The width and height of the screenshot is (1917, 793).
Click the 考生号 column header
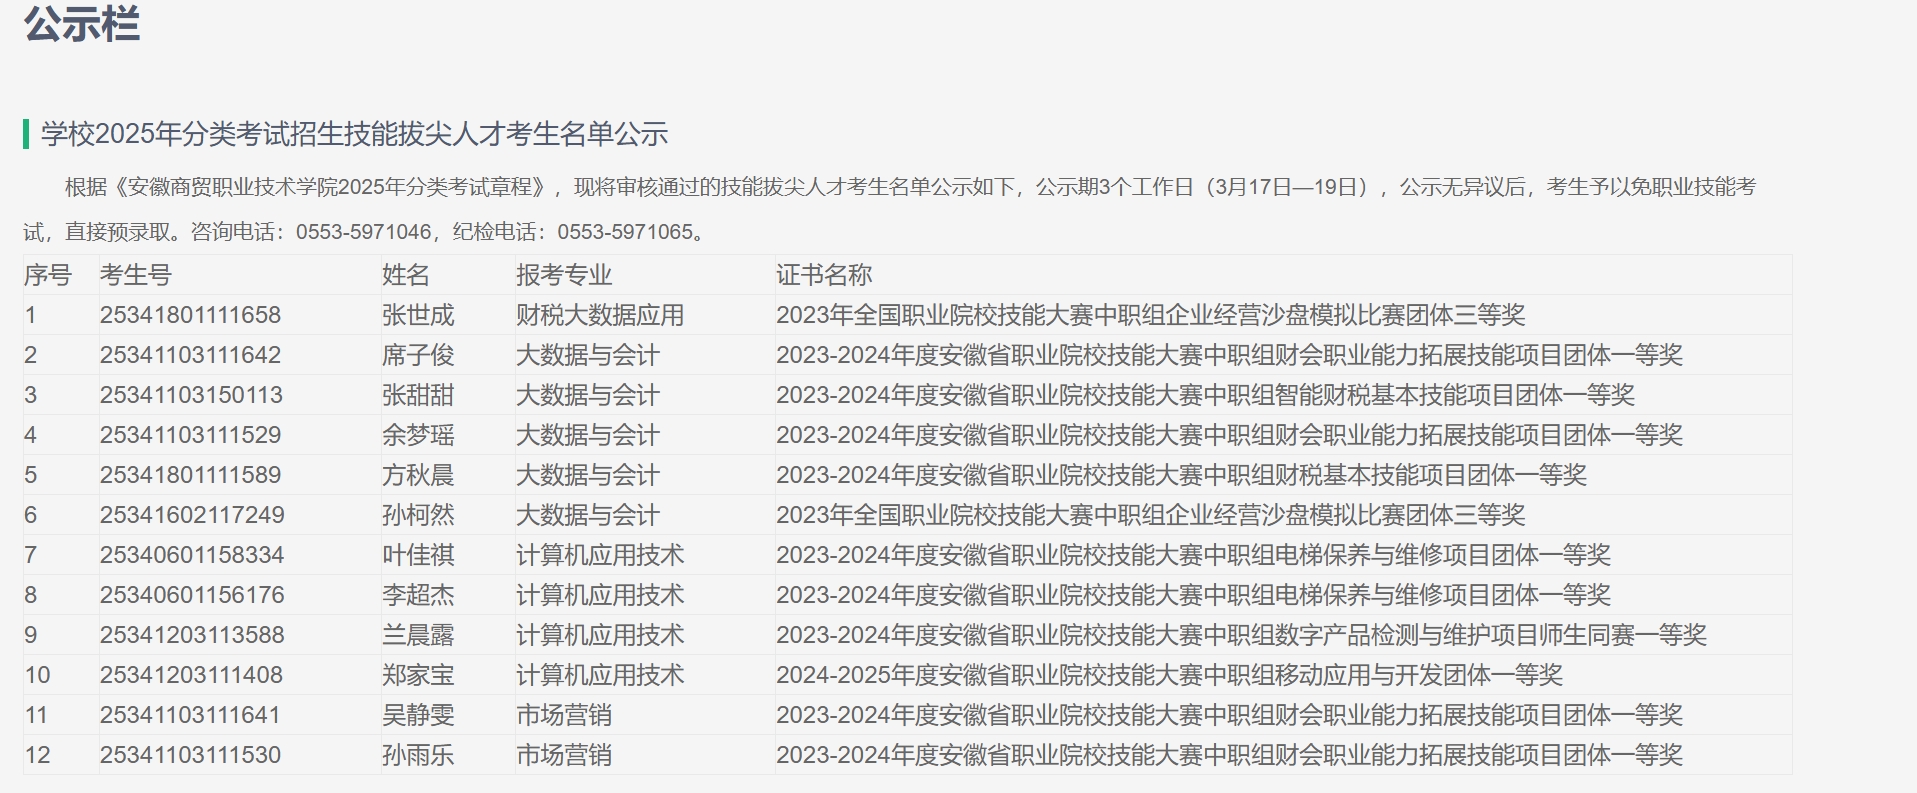click(x=136, y=275)
